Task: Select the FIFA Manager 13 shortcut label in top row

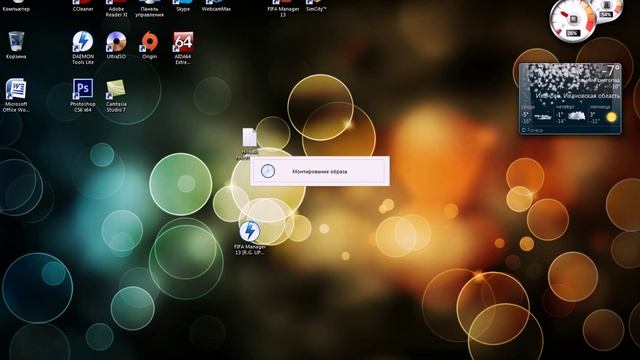Action: click(x=283, y=11)
